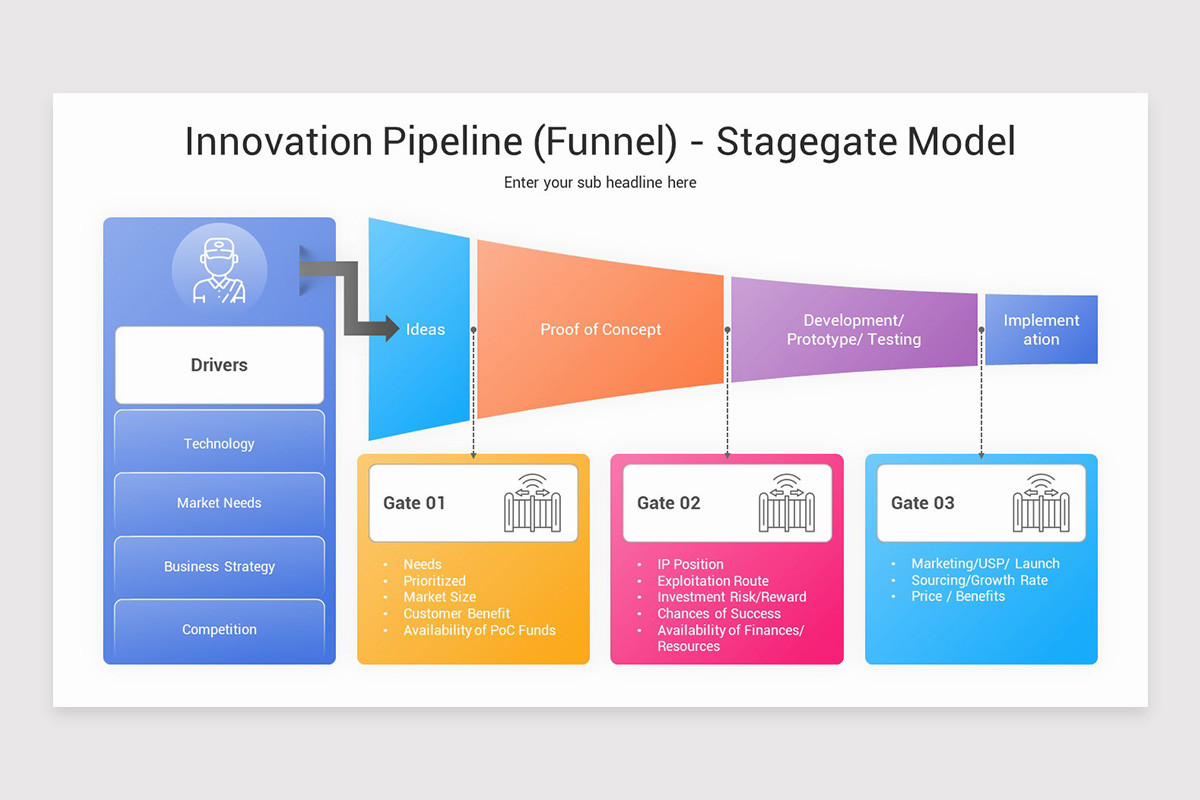Click the Gate 01 label text

coord(414,503)
